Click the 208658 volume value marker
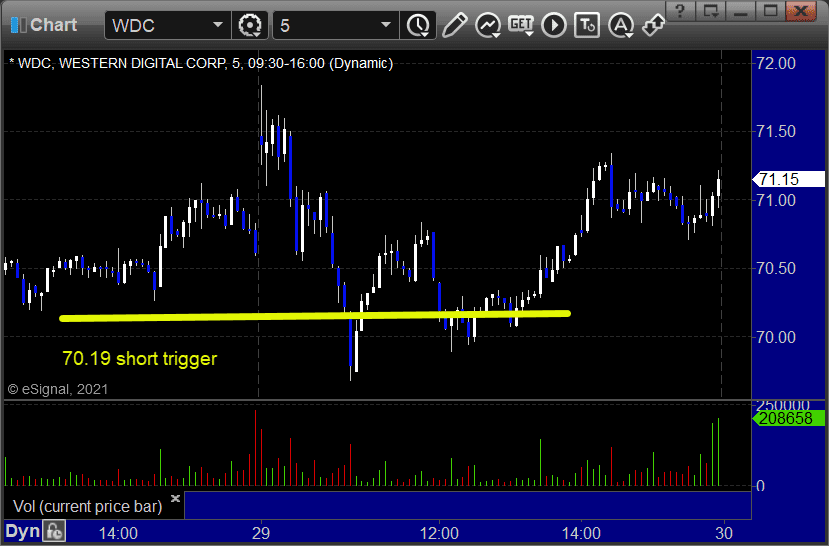 [x=788, y=418]
